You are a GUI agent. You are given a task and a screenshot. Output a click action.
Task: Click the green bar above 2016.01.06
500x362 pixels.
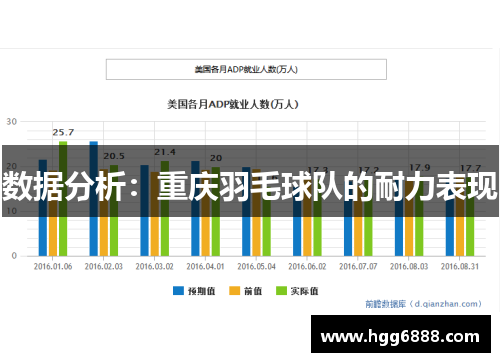(x=63, y=199)
